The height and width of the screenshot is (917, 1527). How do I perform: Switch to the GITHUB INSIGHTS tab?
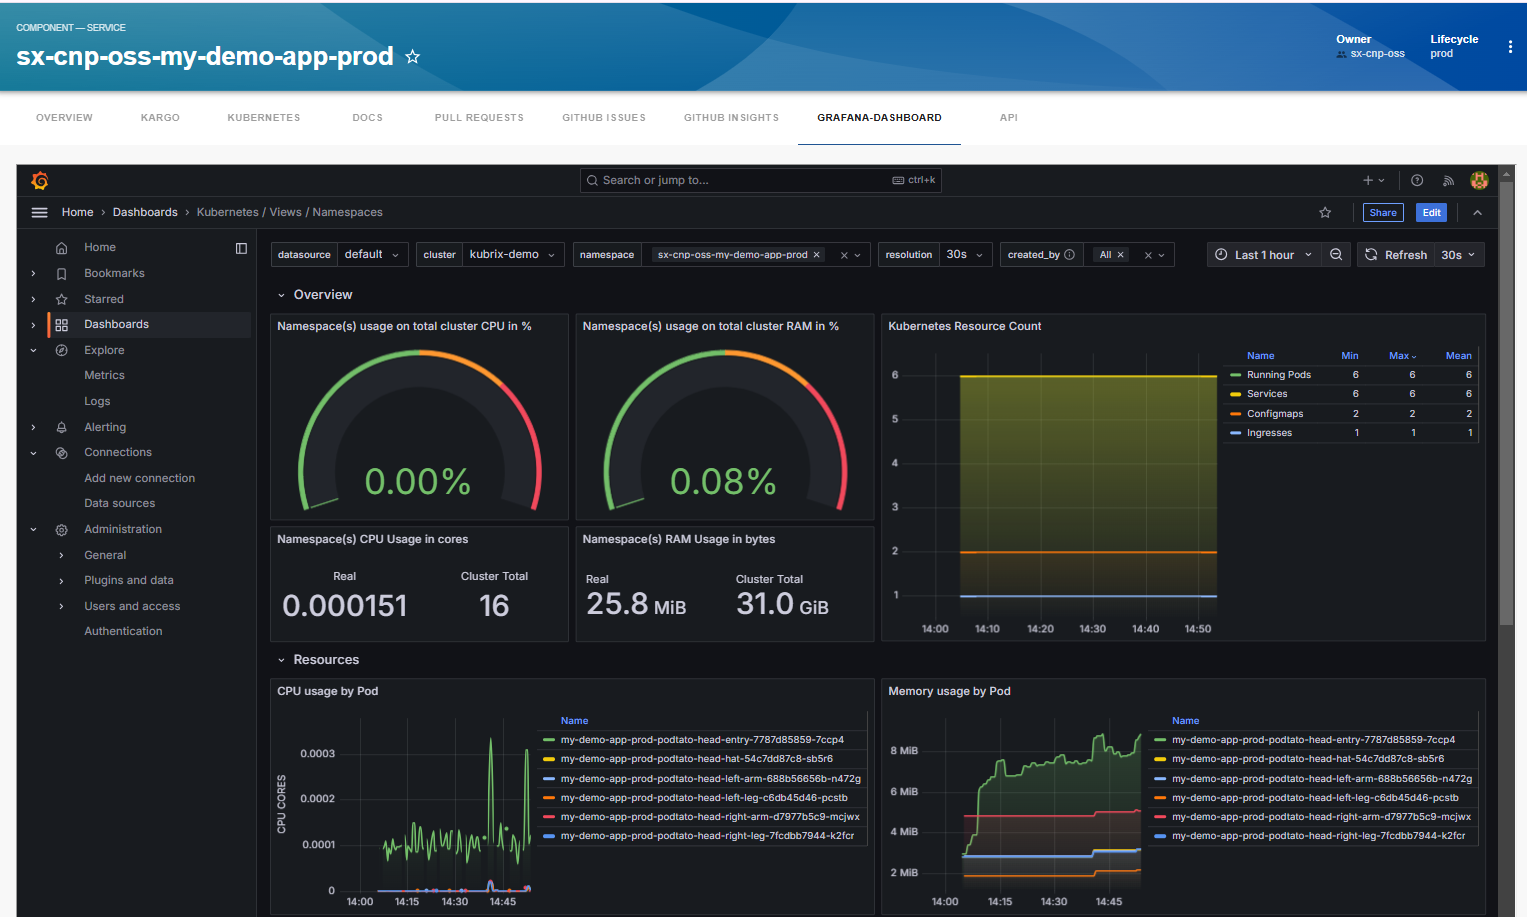pos(731,118)
